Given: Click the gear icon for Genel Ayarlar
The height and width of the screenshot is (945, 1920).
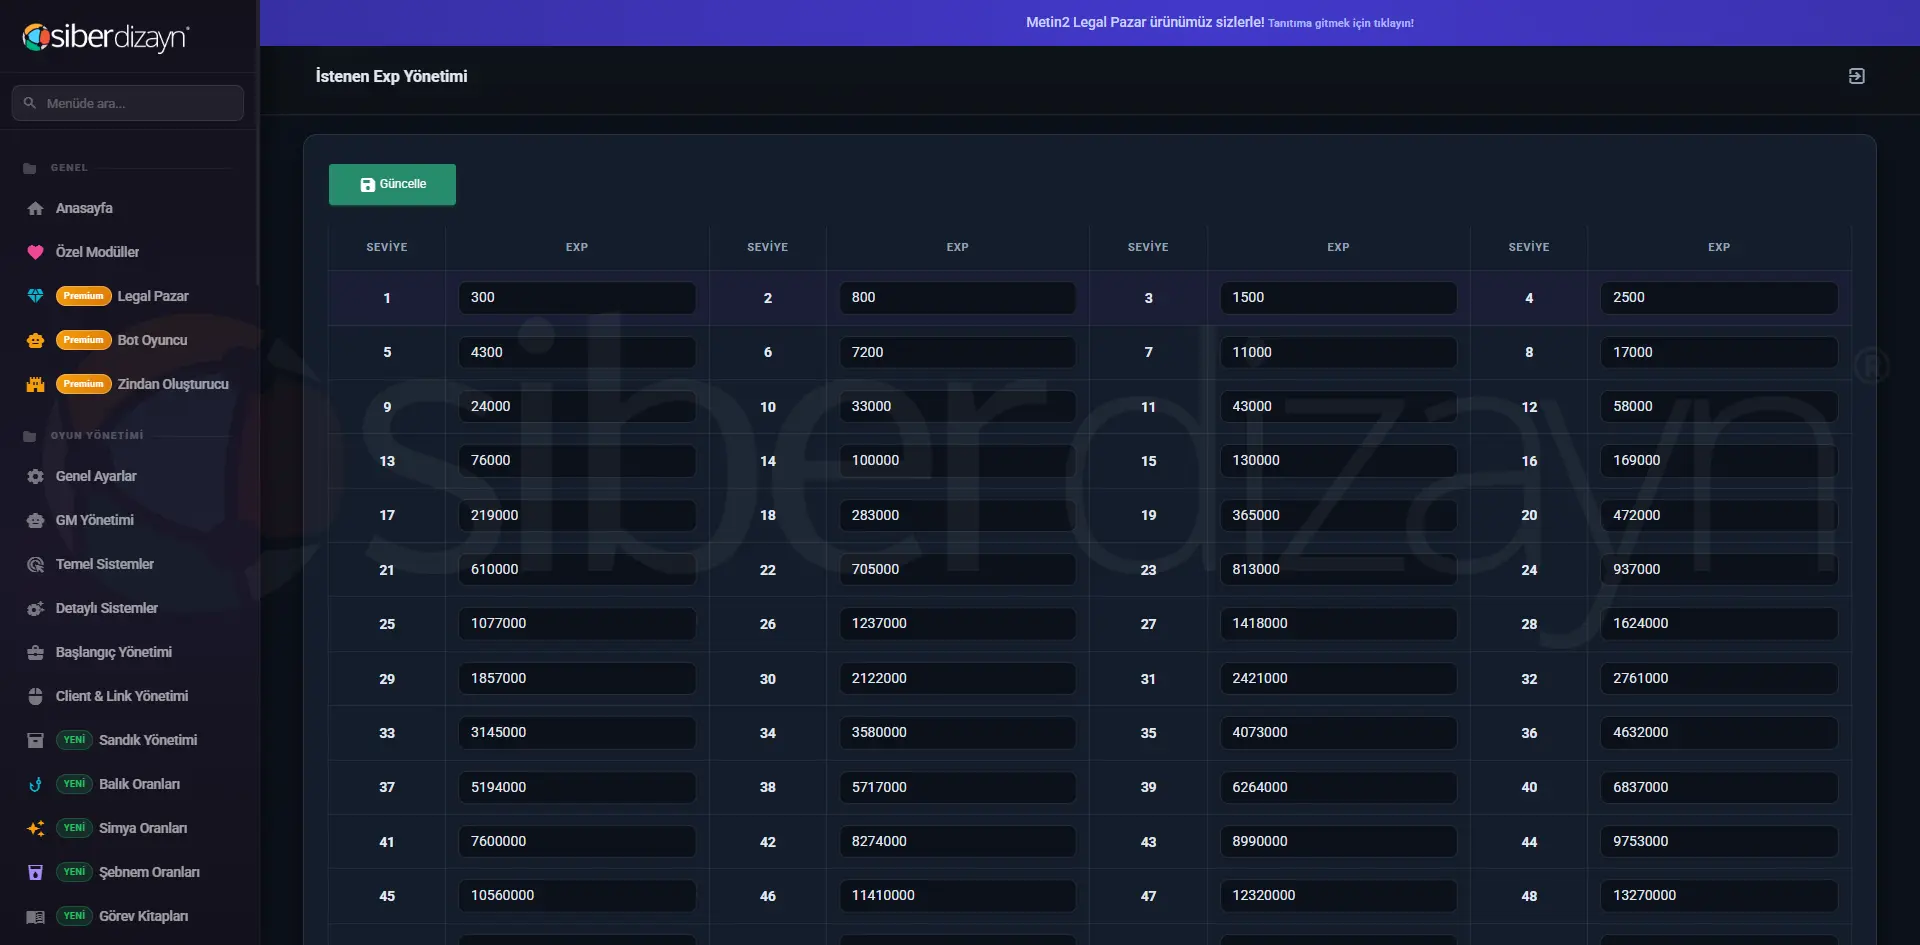Looking at the screenshot, I should [35, 476].
